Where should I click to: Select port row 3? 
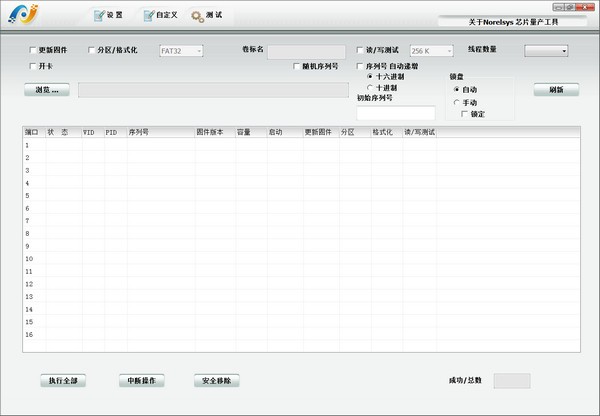(x=302, y=170)
